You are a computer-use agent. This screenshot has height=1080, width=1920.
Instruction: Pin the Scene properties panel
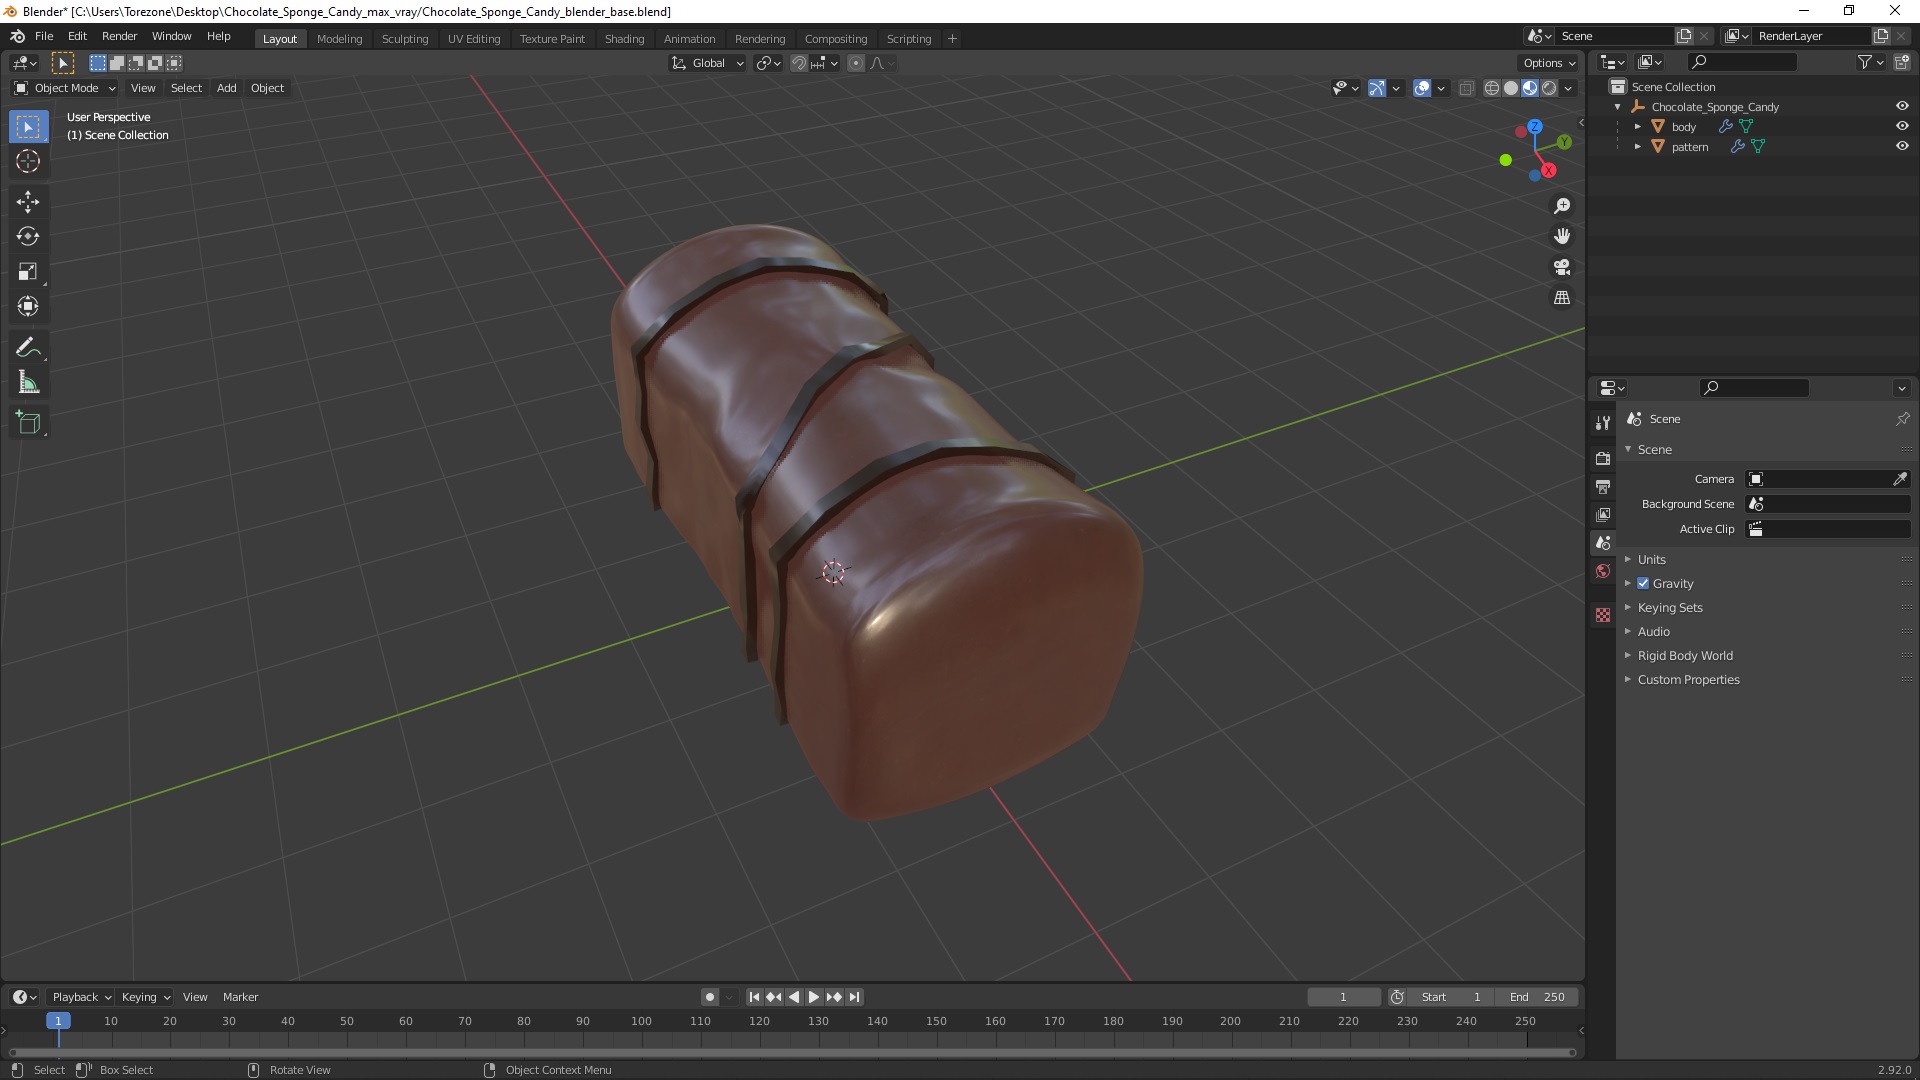(1902, 419)
